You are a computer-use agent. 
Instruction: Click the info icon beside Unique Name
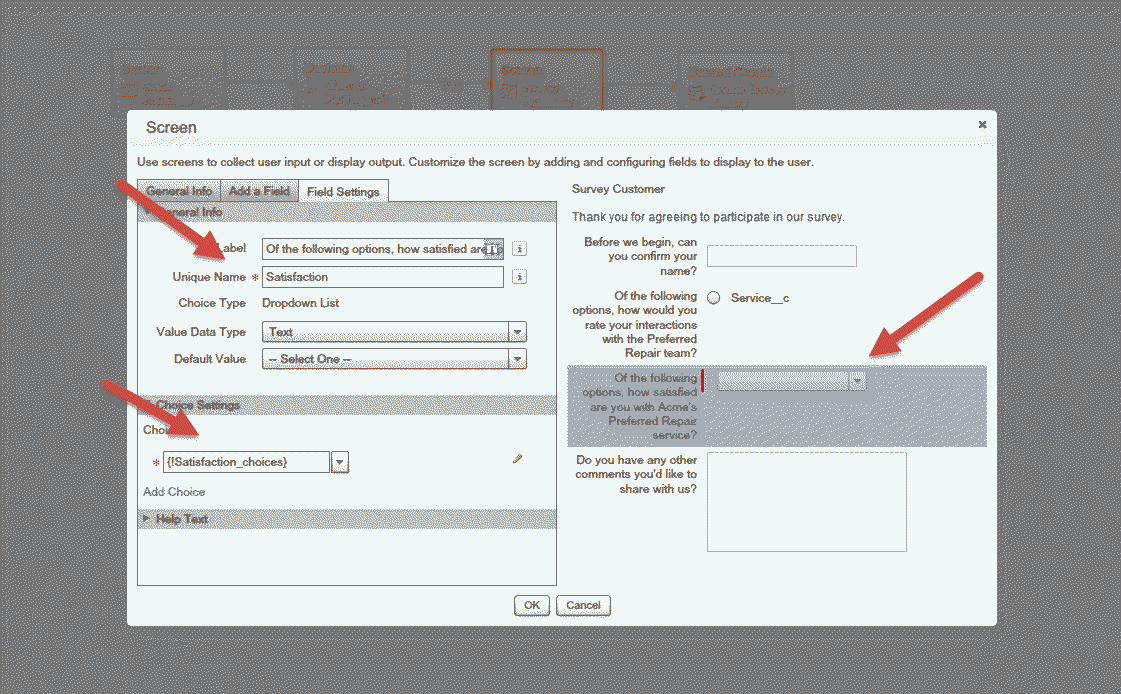click(x=520, y=277)
